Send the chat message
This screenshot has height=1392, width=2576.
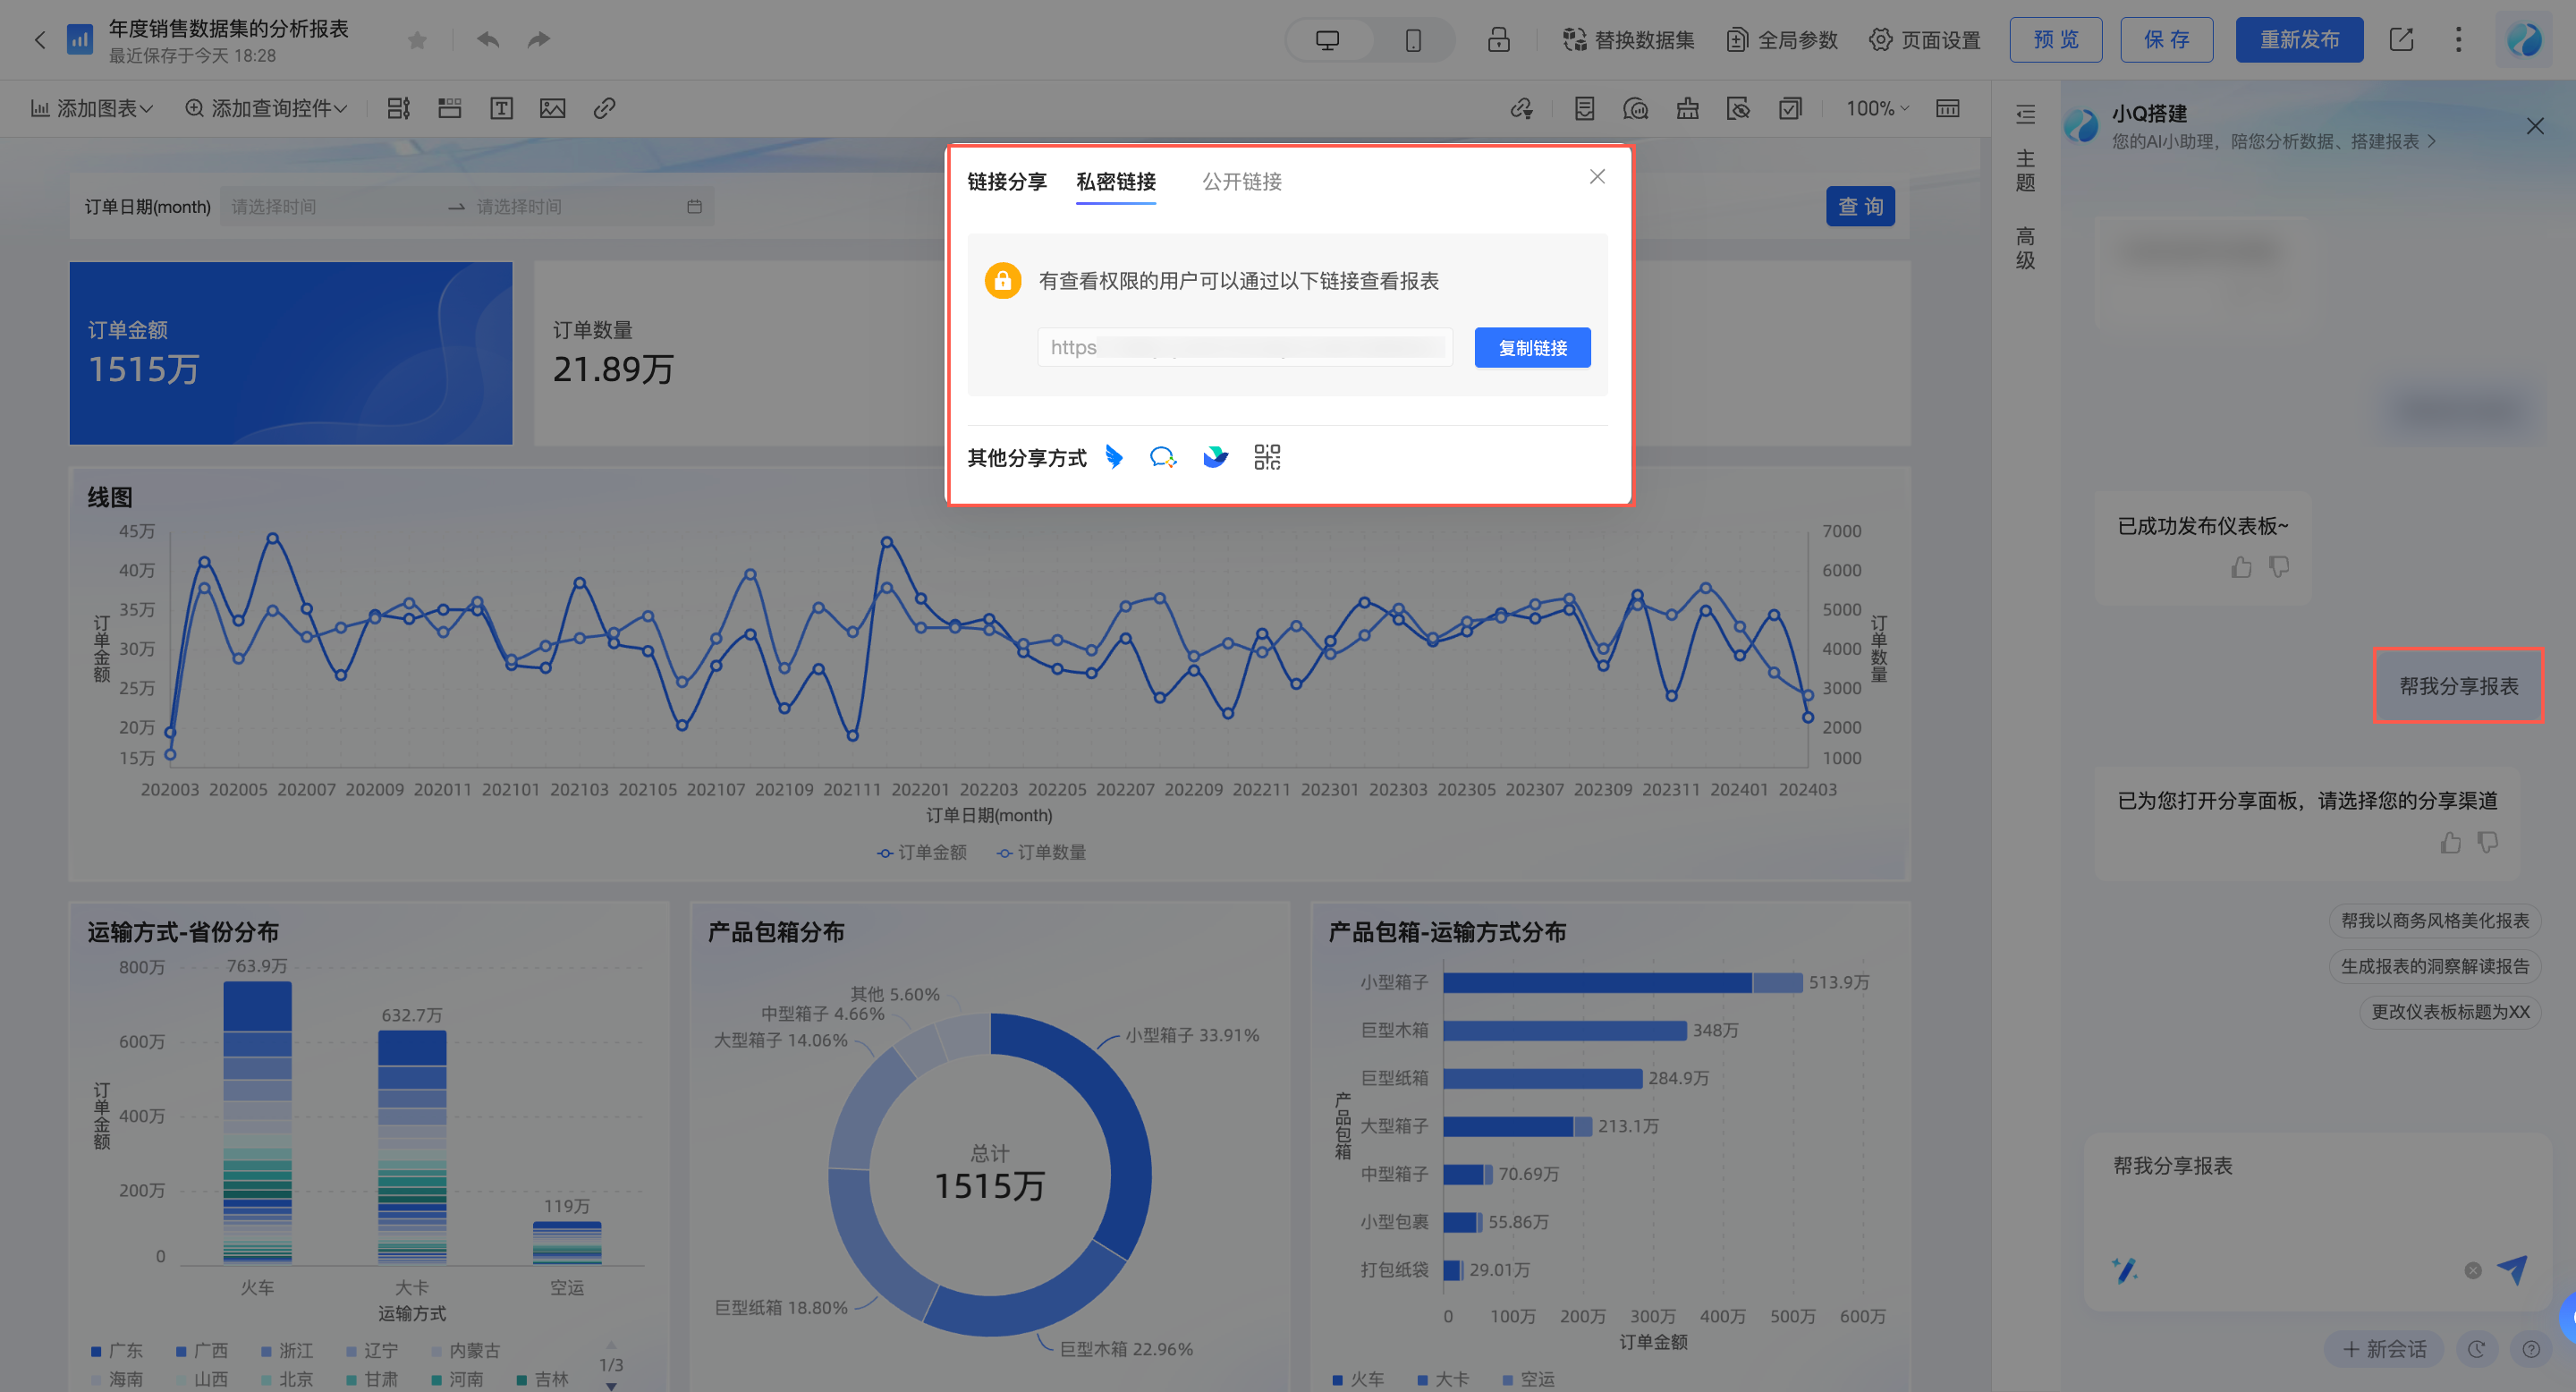tap(2512, 1270)
